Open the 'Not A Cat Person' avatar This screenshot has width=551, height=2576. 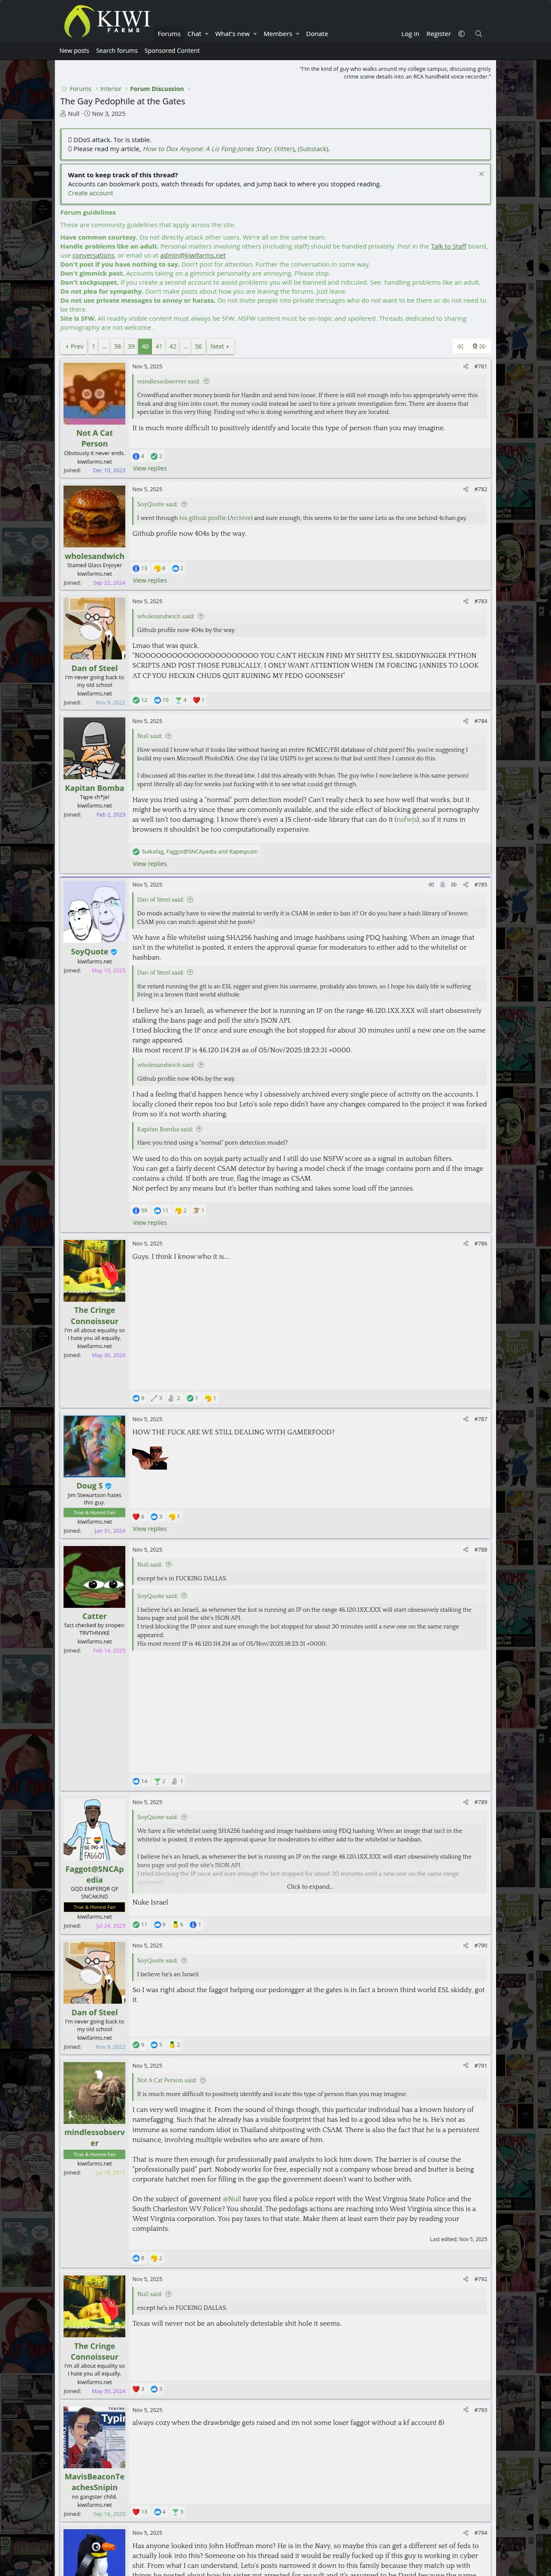click(x=94, y=394)
